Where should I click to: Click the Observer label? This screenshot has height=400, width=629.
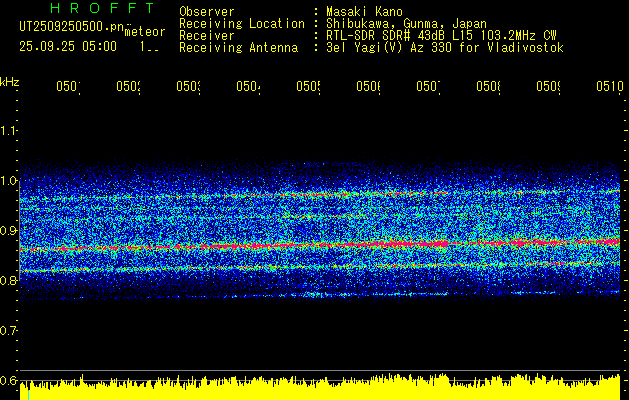207,11
